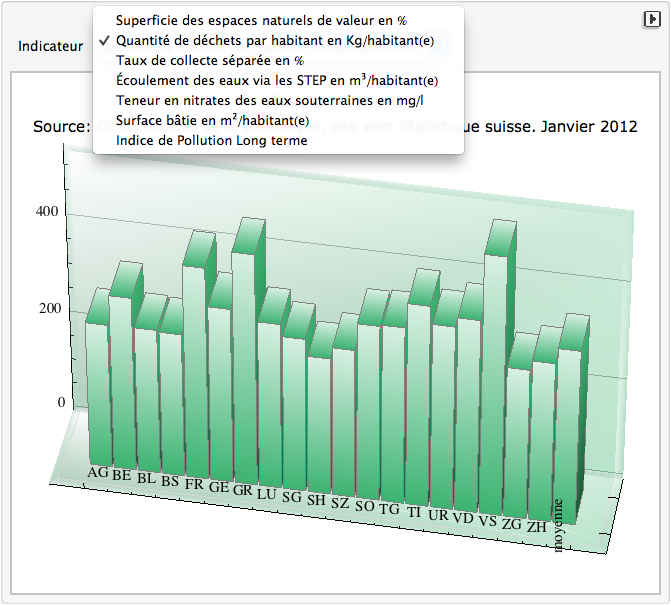
Task: Choose checked 'Quantité de déchets par habitant' item
Action: pos(273,41)
